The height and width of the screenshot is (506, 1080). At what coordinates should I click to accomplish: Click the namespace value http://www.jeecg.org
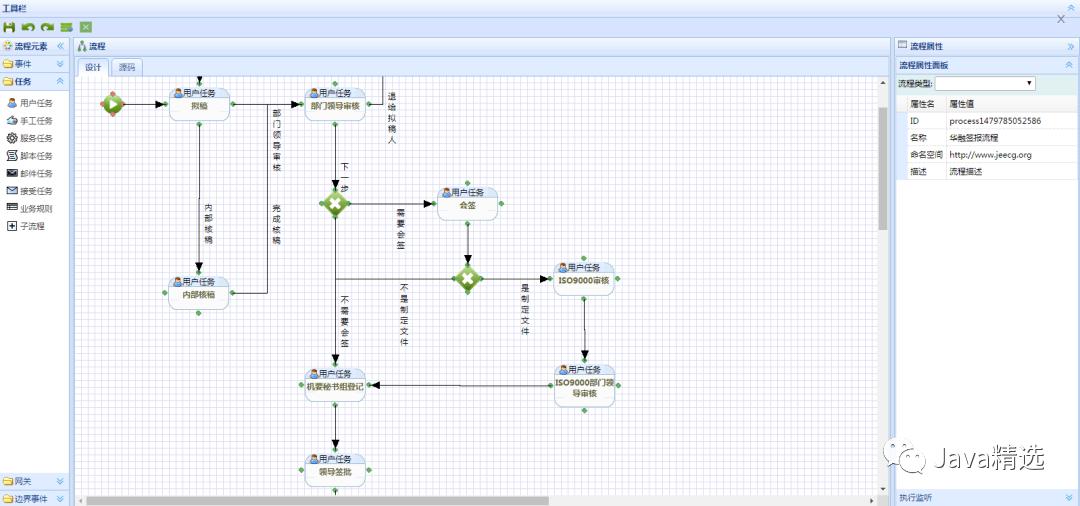[990, 155]
